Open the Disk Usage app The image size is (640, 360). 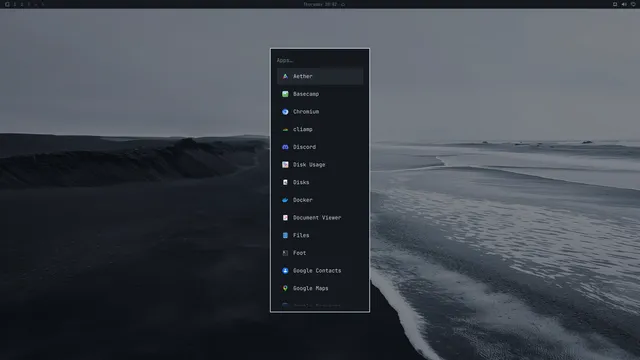(x=320, y=164)
